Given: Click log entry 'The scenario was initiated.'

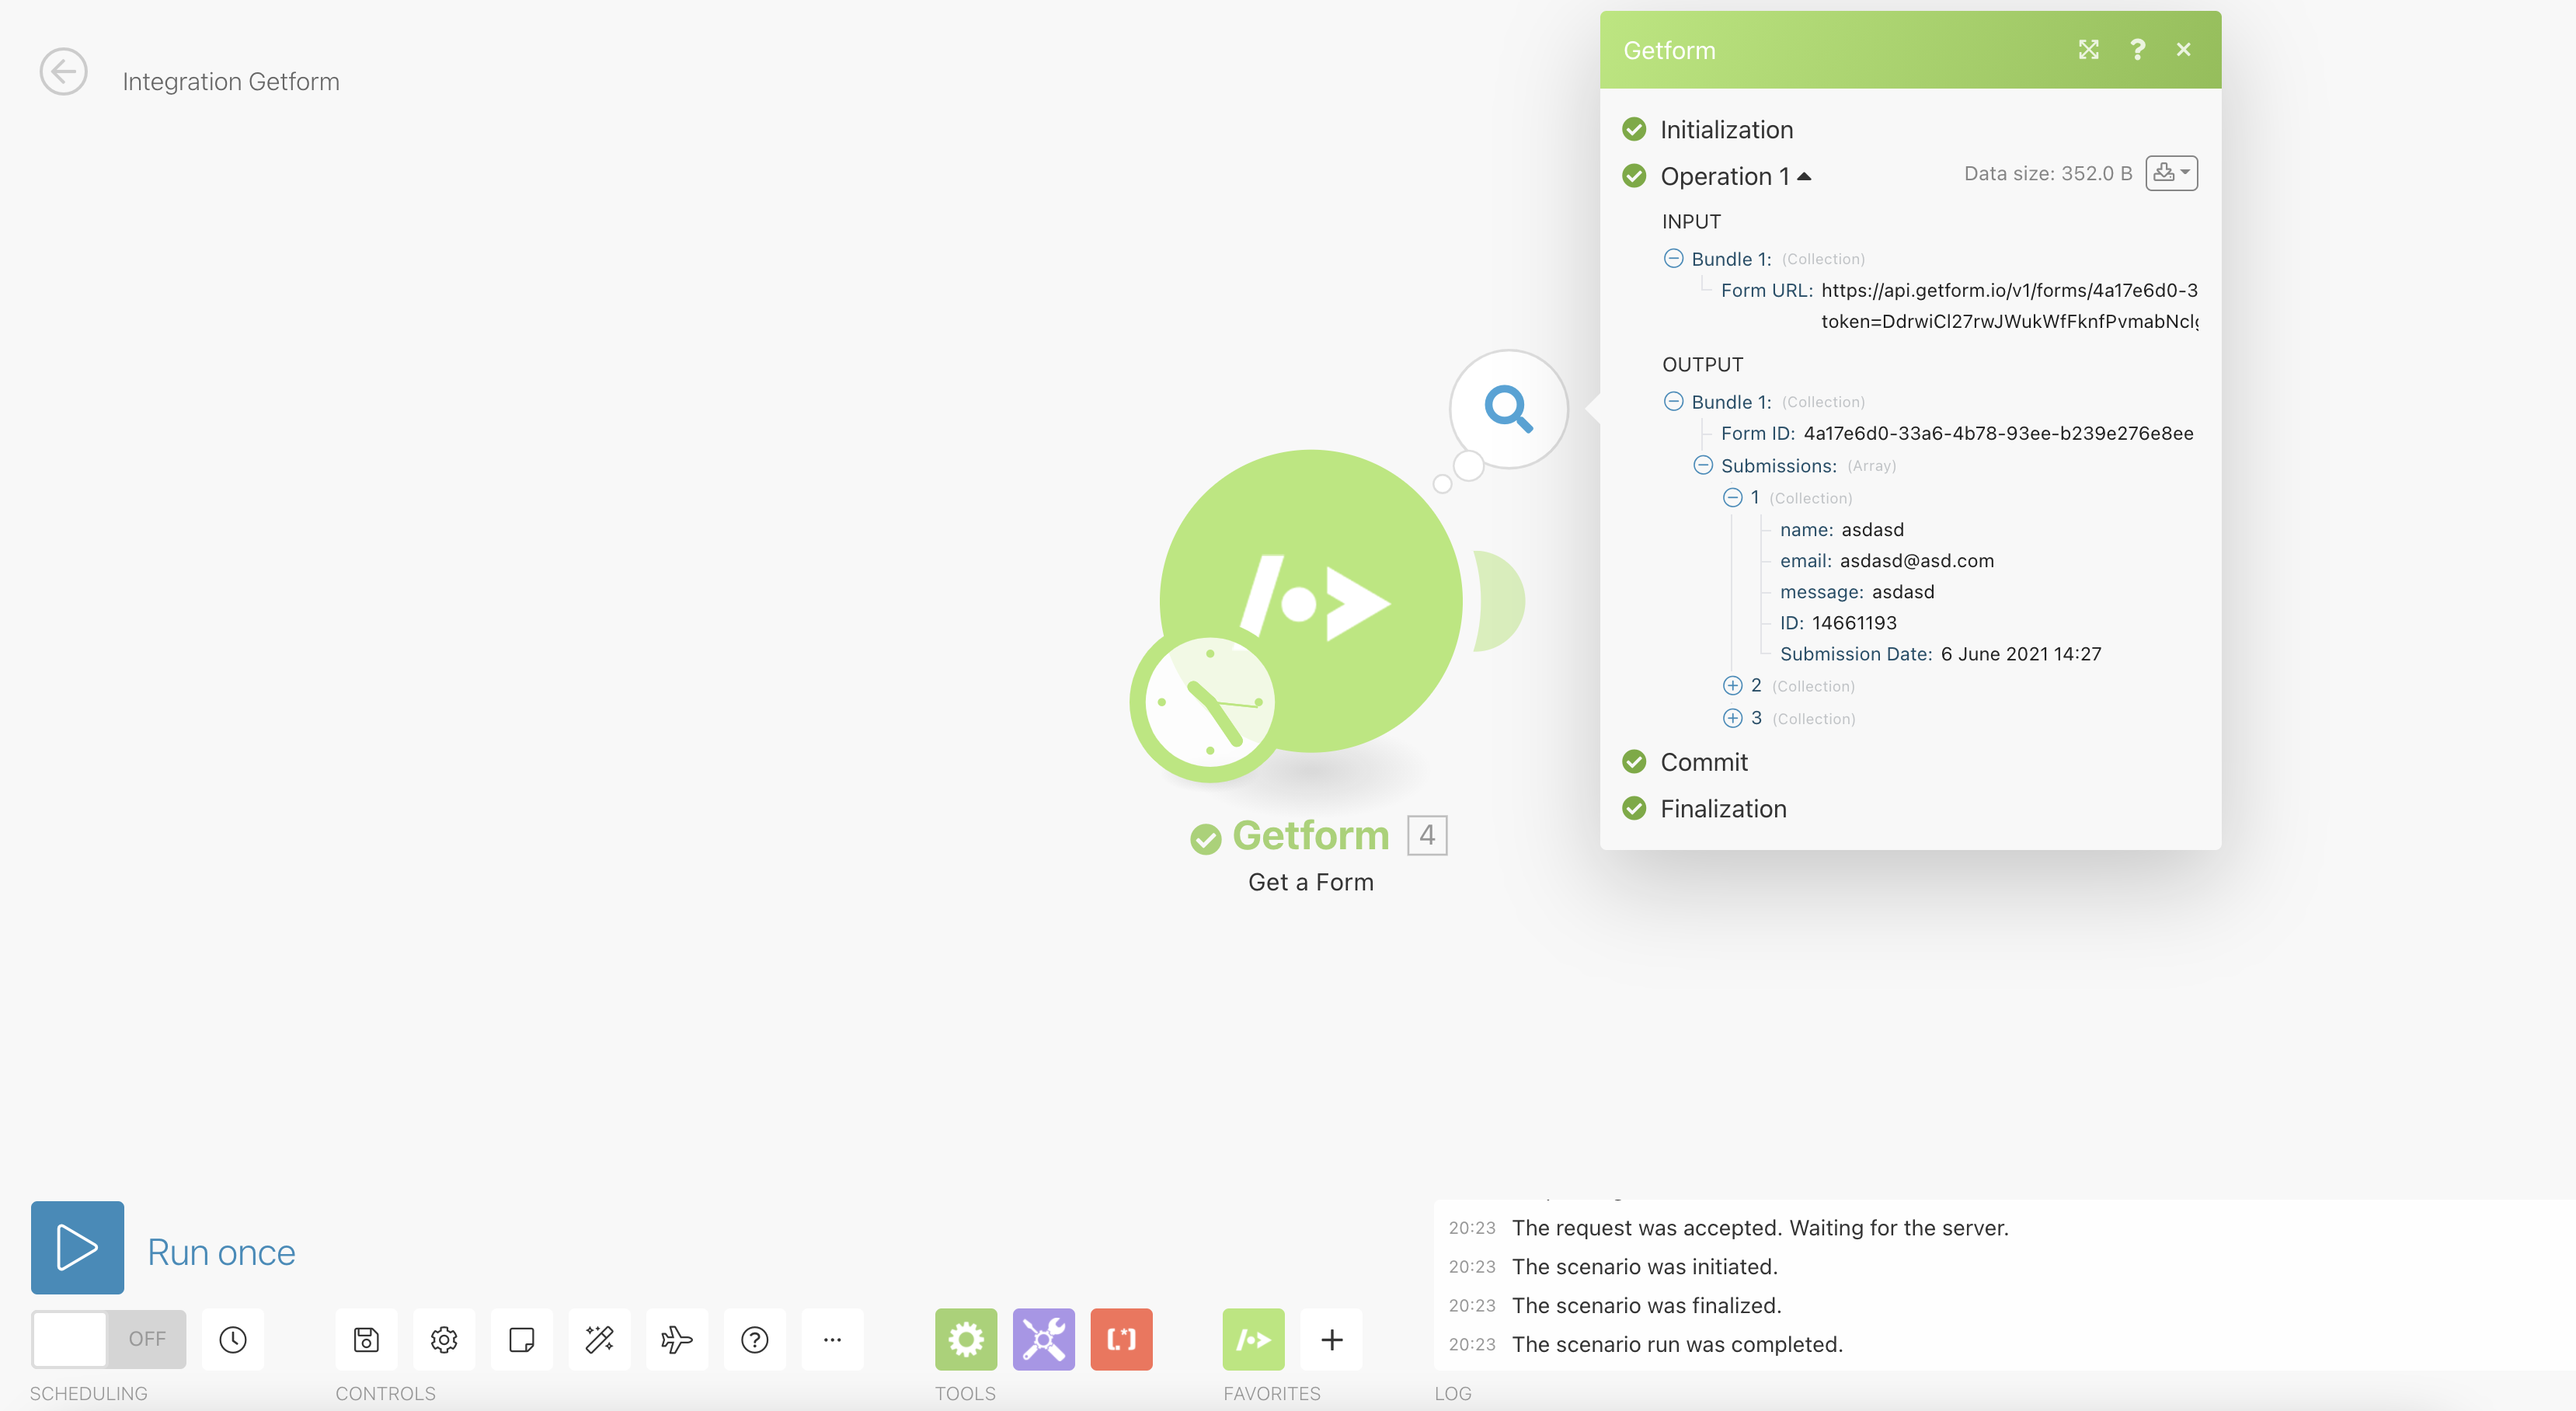Looking at the screenshot, I should coord(1645,1267).
